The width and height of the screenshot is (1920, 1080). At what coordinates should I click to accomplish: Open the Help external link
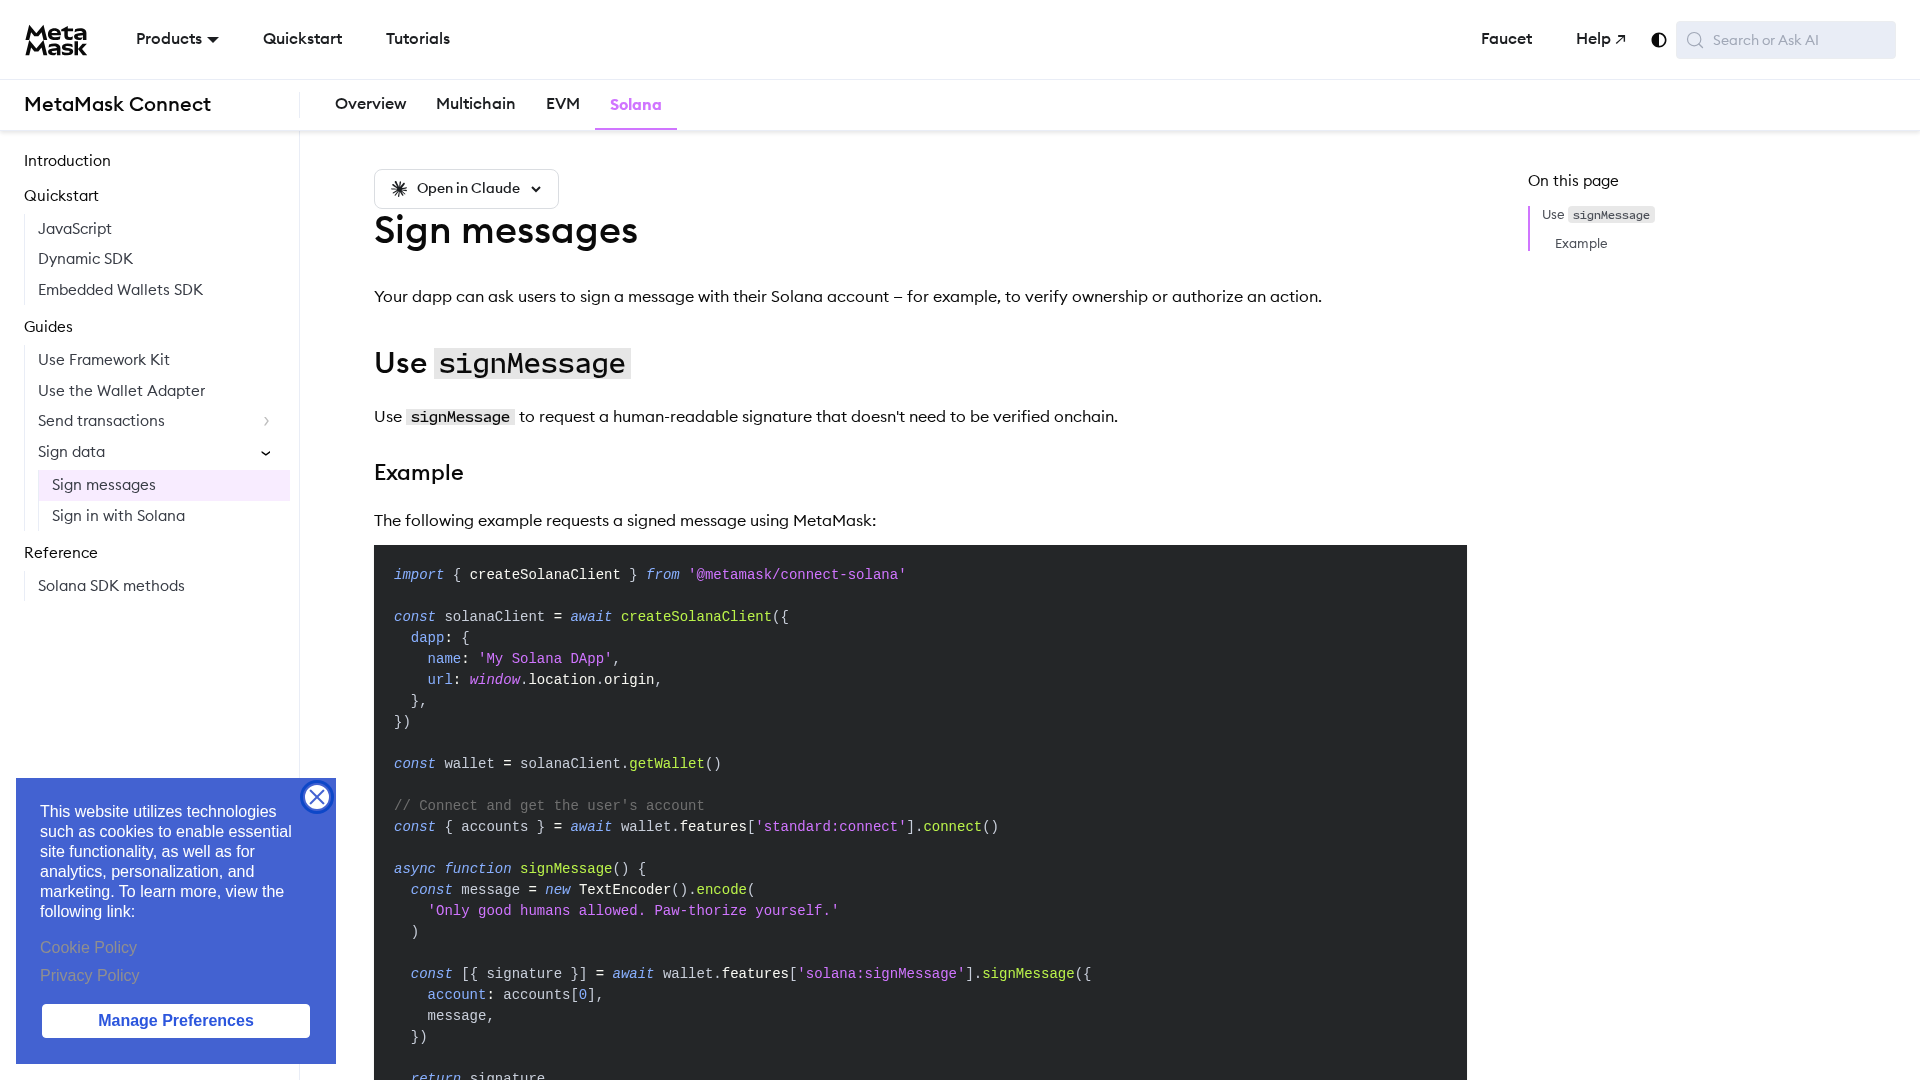pyautogui.click(x=1601, y=39)
